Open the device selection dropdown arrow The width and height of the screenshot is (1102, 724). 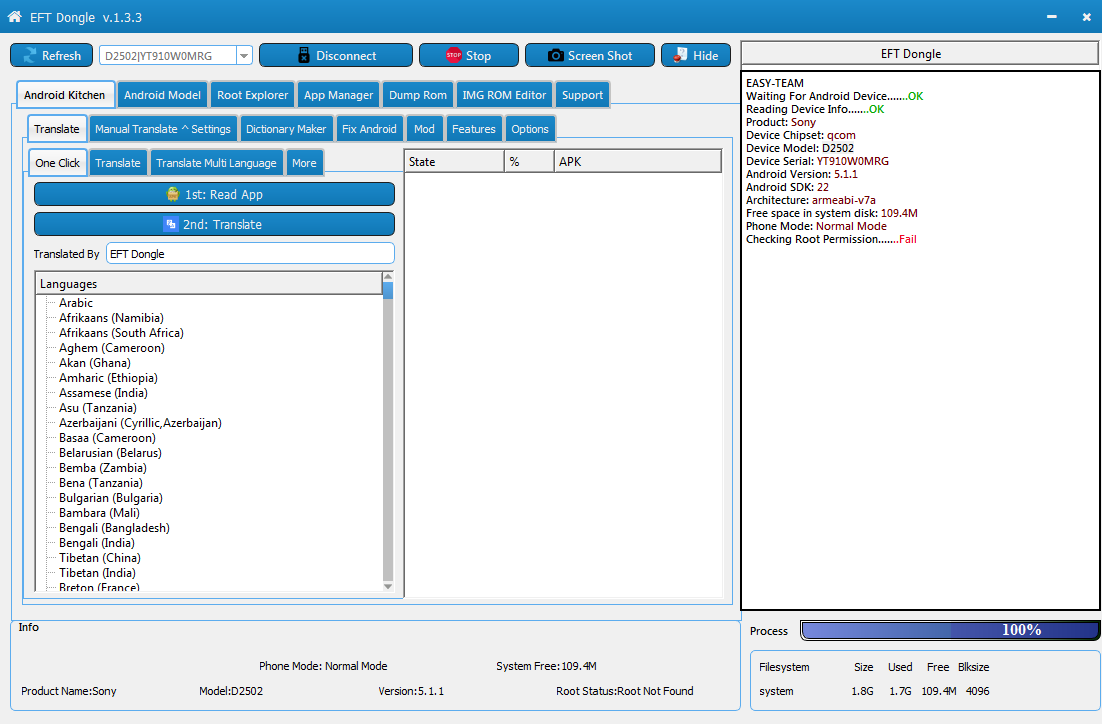tap(244, 56)
